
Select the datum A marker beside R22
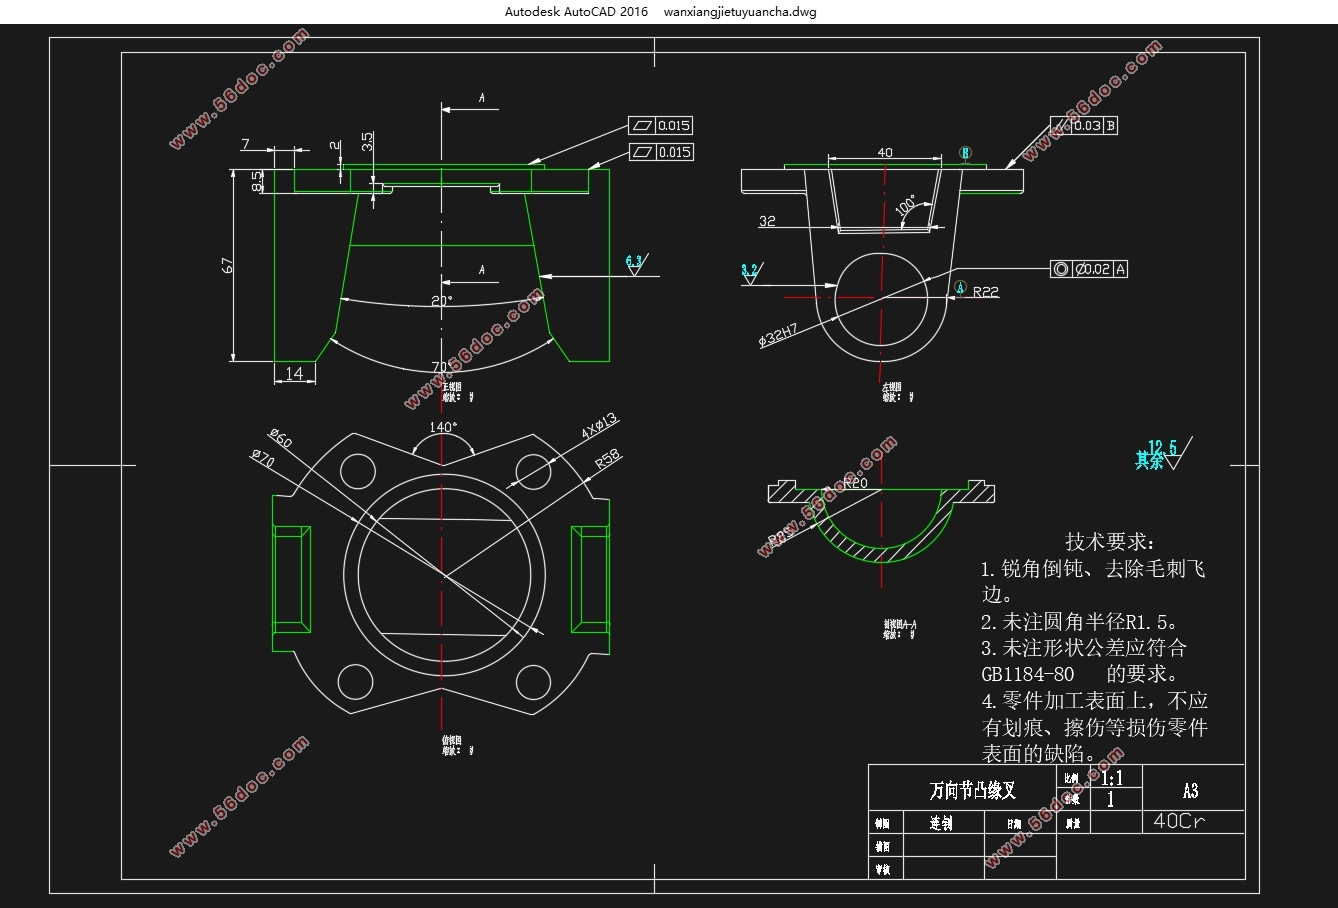click(x=960, y=288)
